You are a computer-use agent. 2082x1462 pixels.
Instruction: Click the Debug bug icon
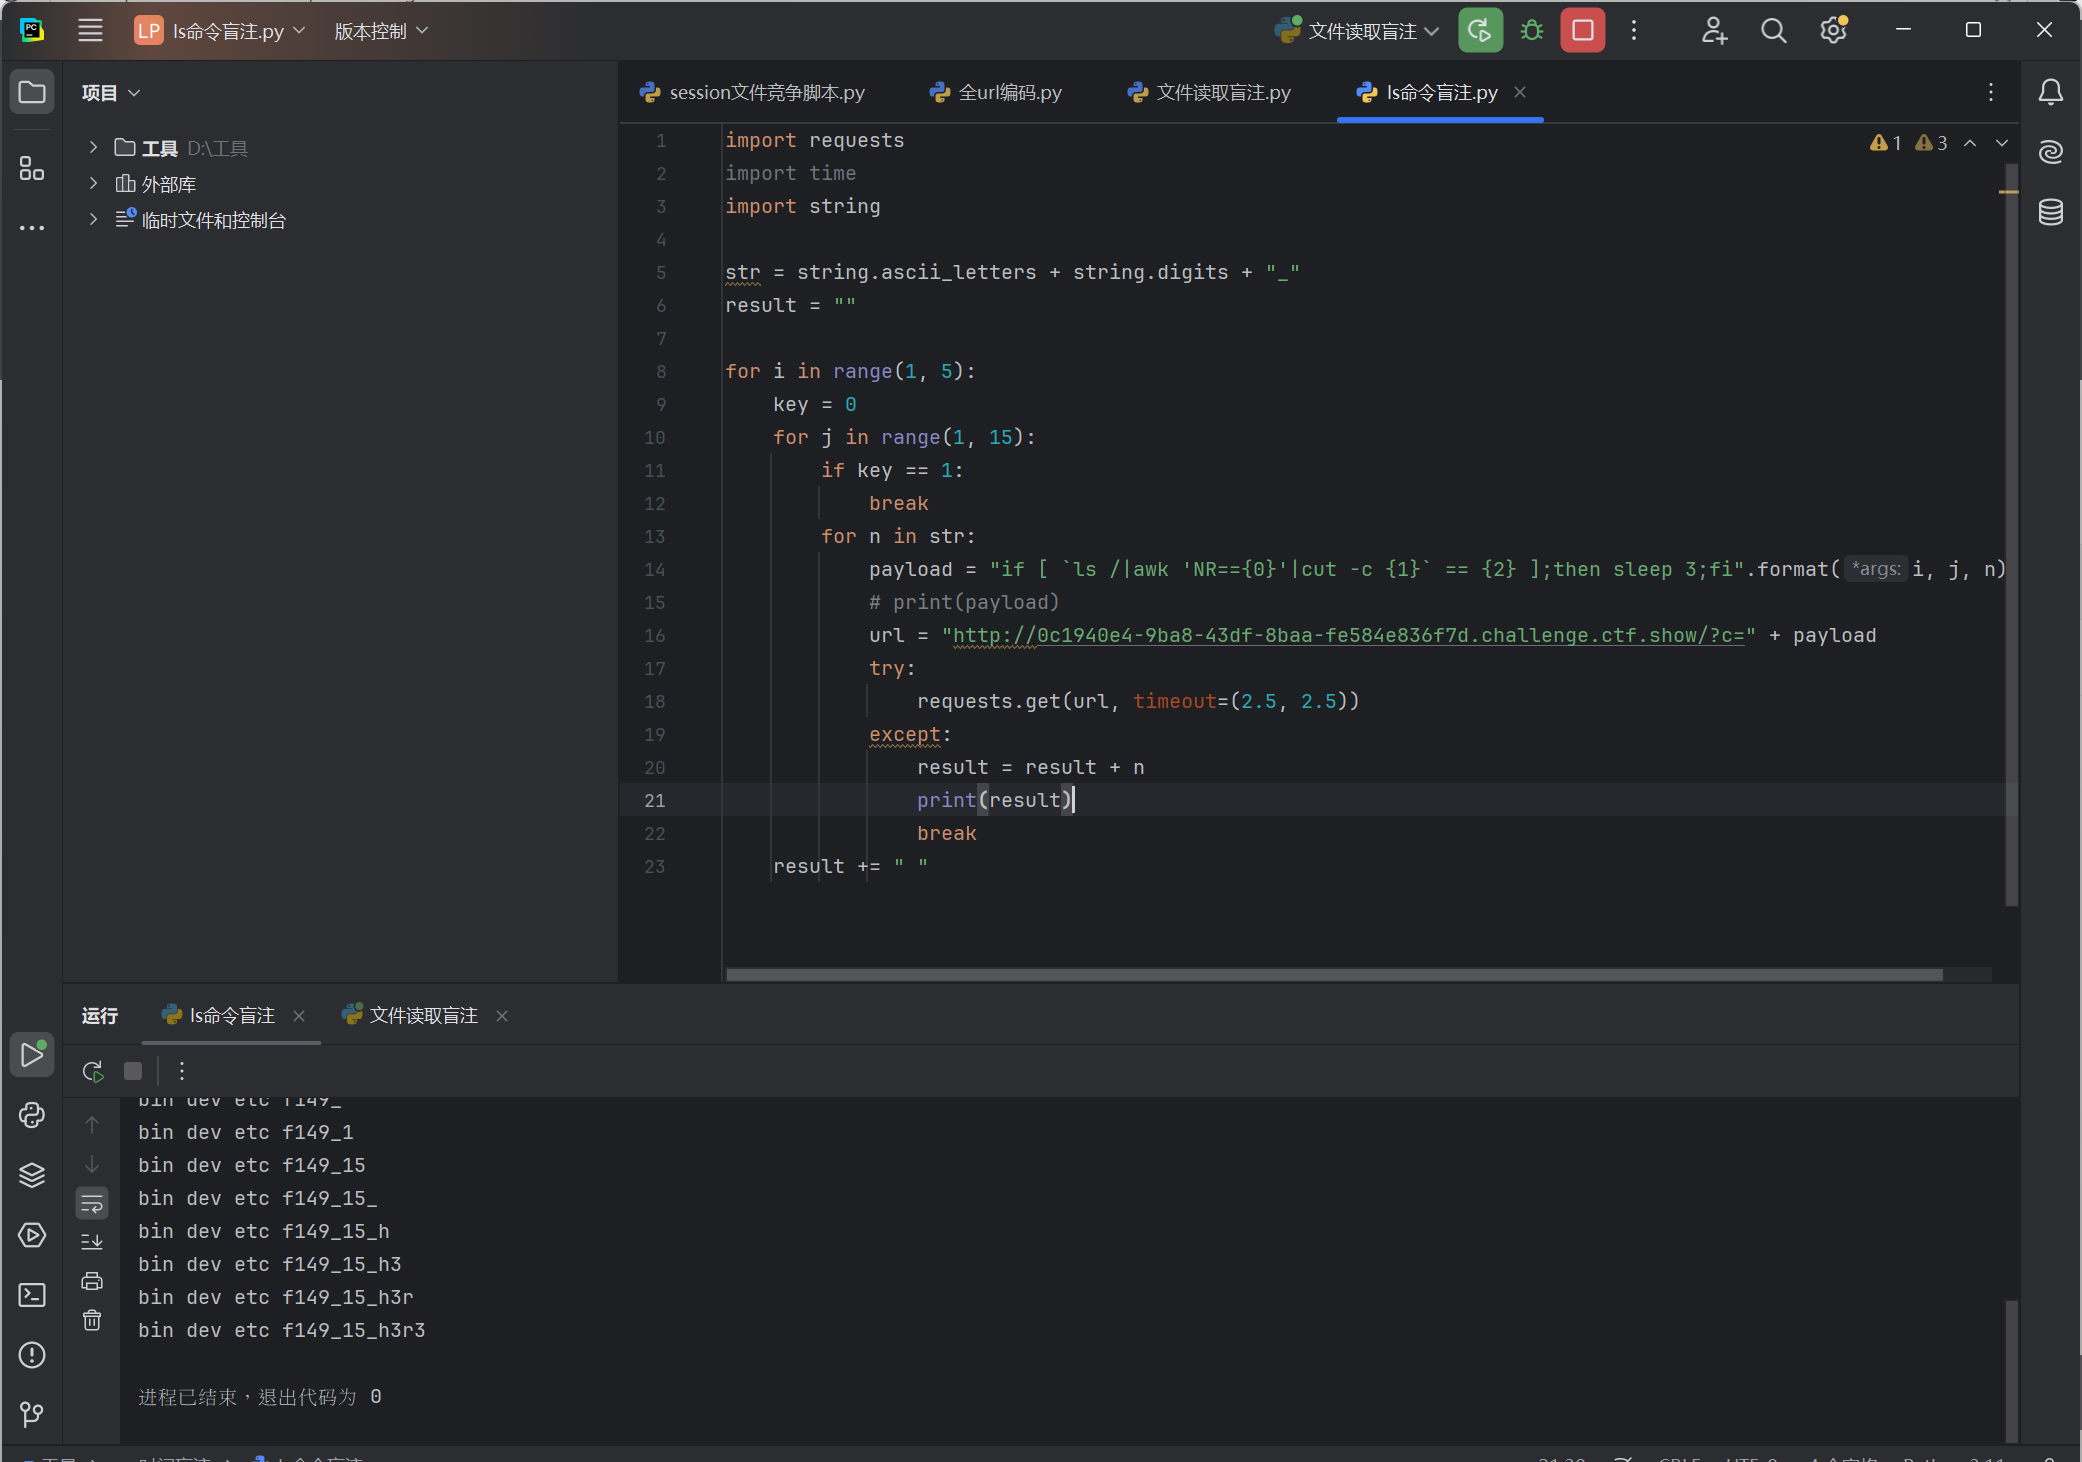pos(1531,31)
